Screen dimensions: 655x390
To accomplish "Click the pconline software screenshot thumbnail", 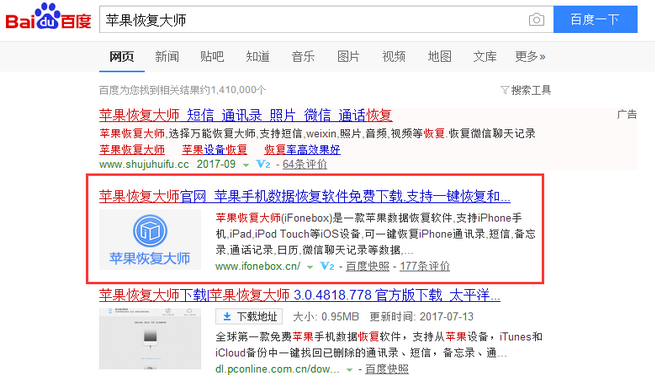I will click(150, 339).
